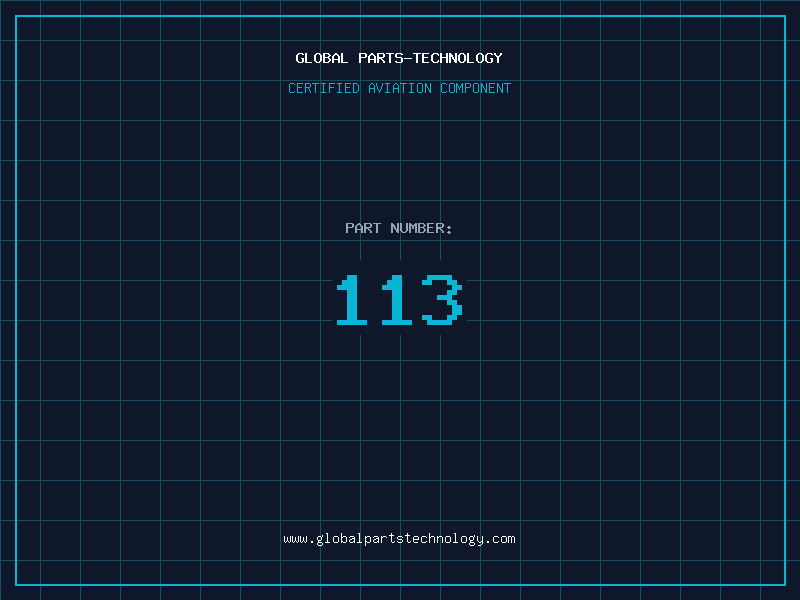Click the word NUMBER: in the label
Screen dimensions: 800x600
point(422,228)
